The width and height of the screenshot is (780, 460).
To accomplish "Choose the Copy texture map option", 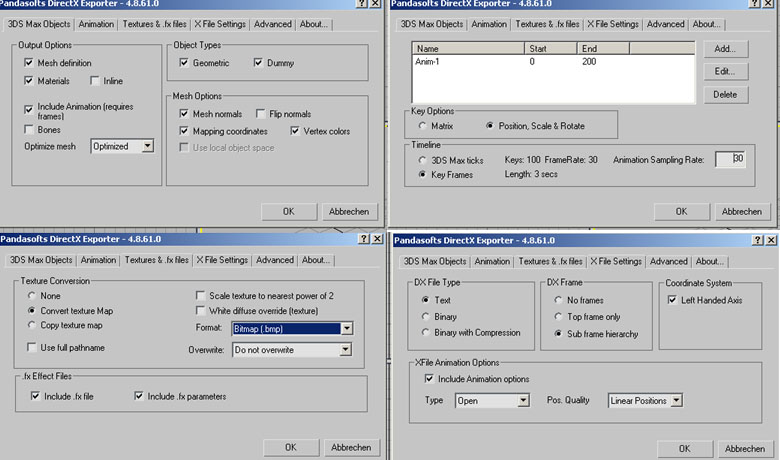I will [x=32, y=326].
